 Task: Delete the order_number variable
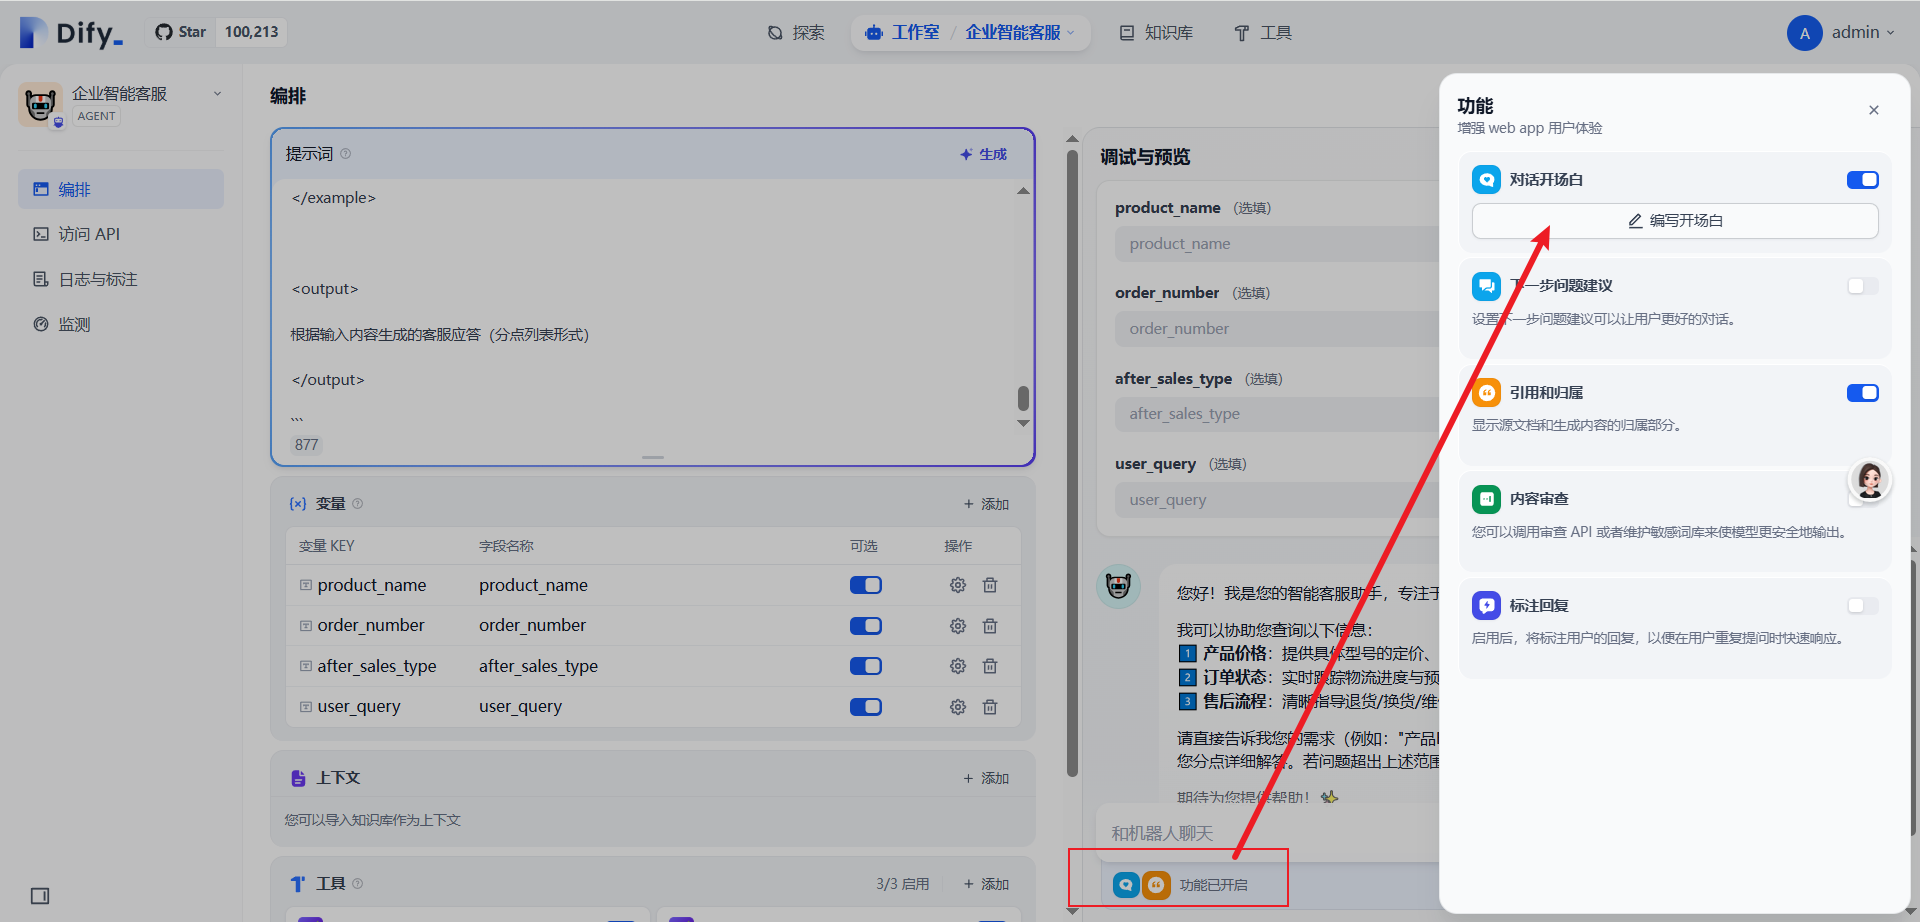coord(990,626)
